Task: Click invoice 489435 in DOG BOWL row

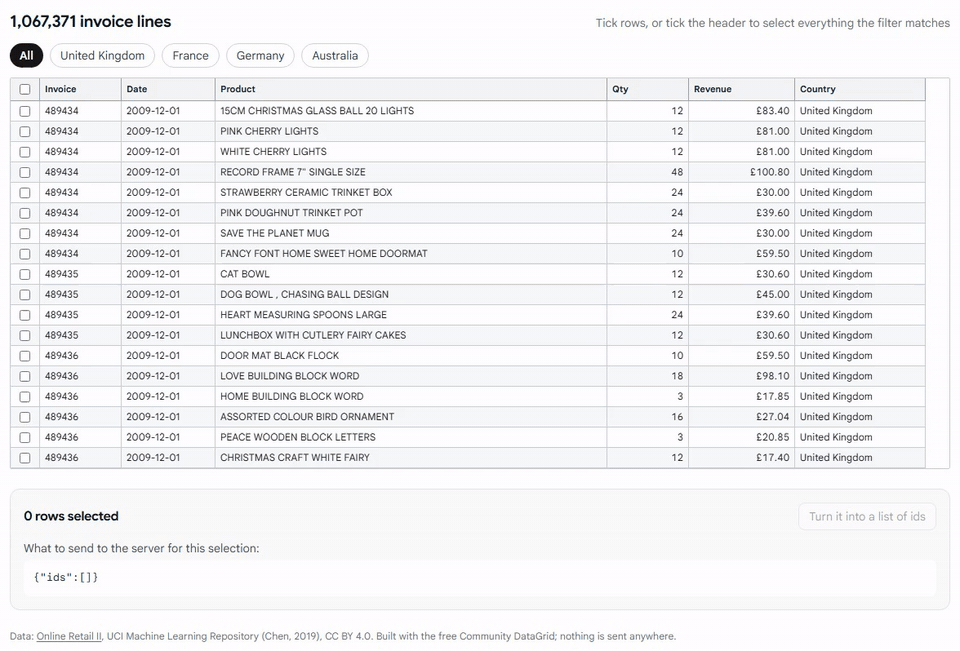Action: tap(80, 295)
